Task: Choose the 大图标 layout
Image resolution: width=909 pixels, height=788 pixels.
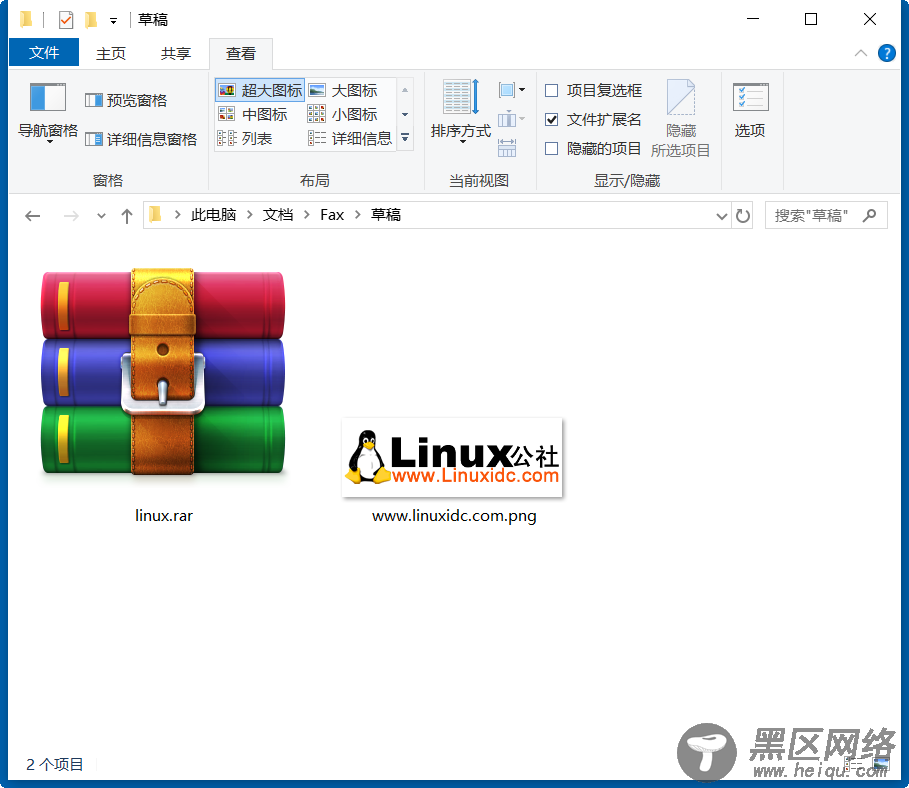Action: point(343,90)
